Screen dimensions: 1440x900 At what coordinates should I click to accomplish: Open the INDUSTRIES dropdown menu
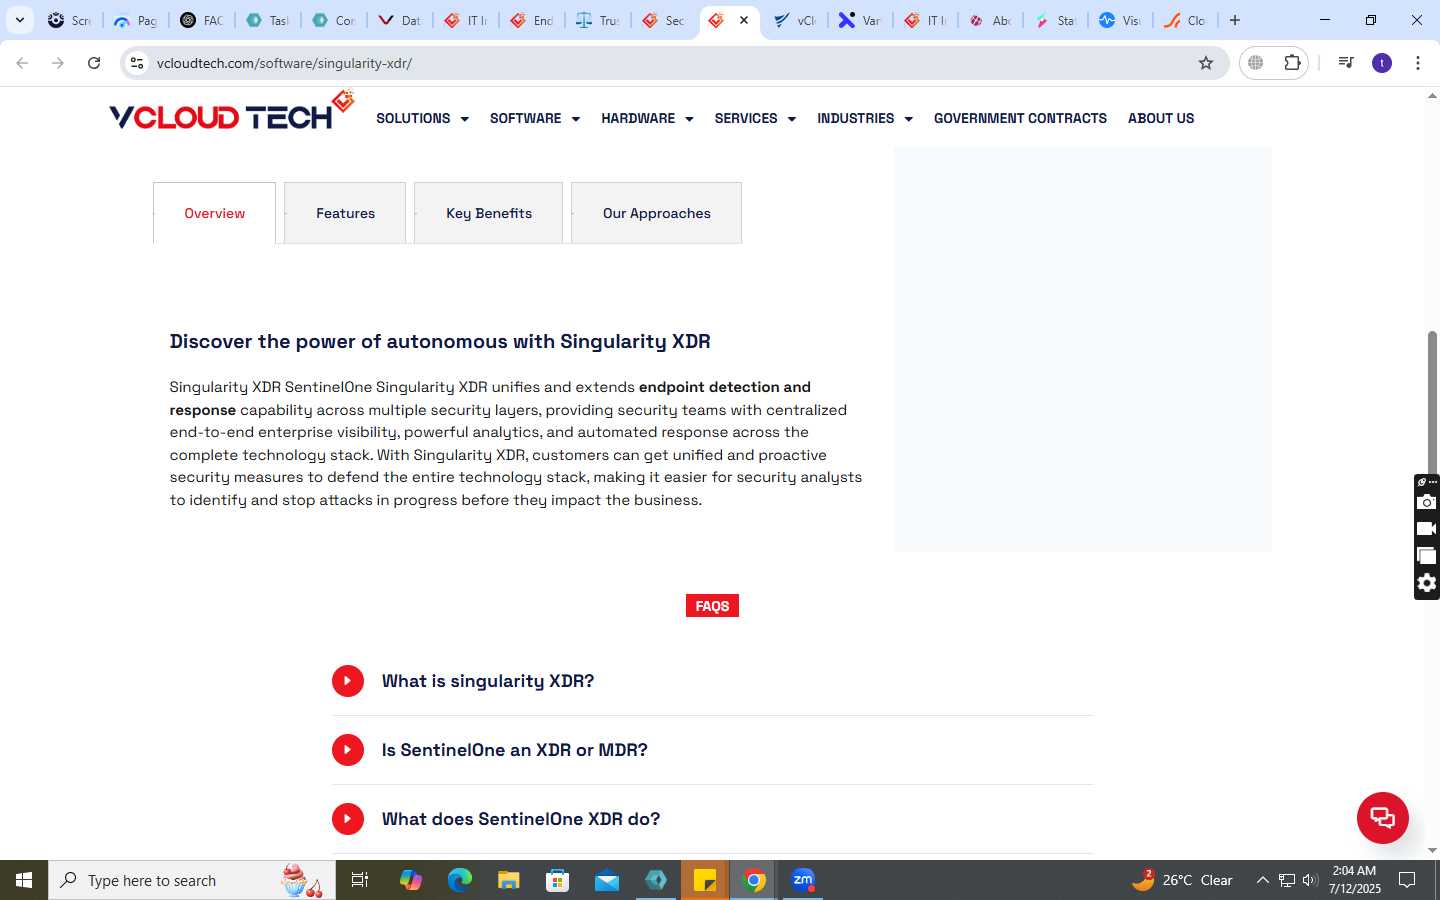[865, 118]
